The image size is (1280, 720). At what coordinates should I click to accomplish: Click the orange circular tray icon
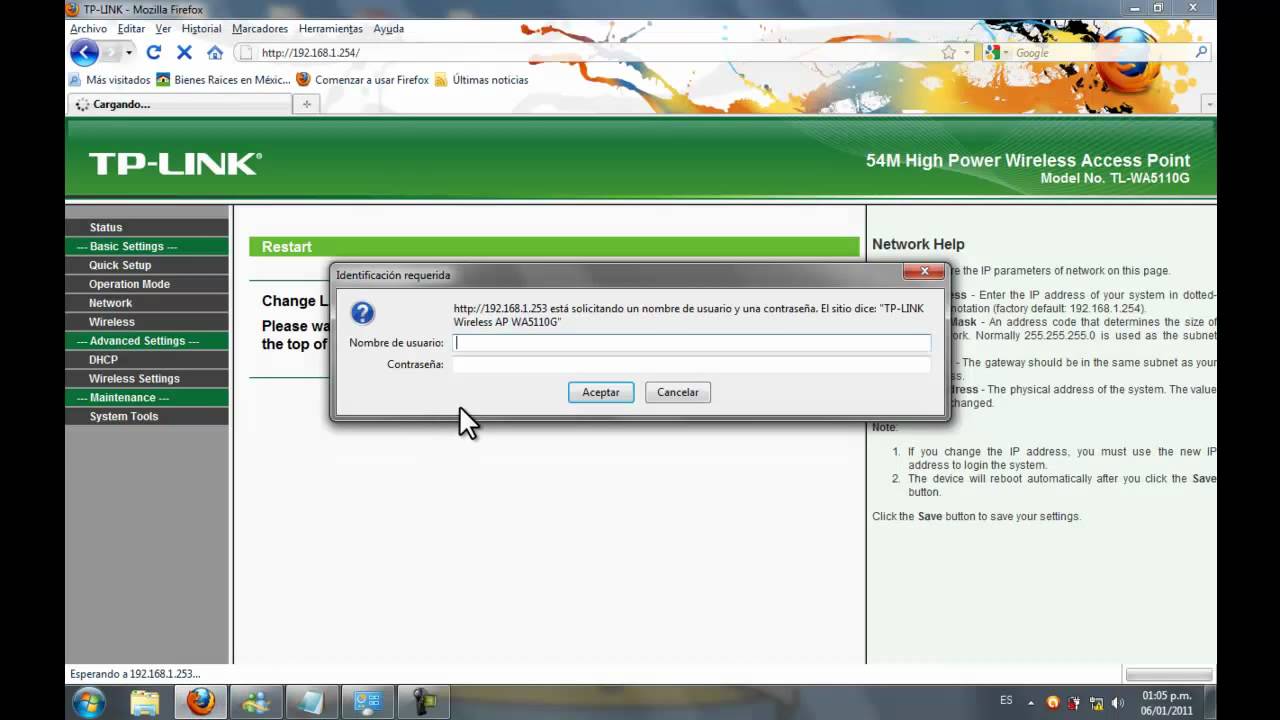pyautogui.click(x=1052, y=703)
